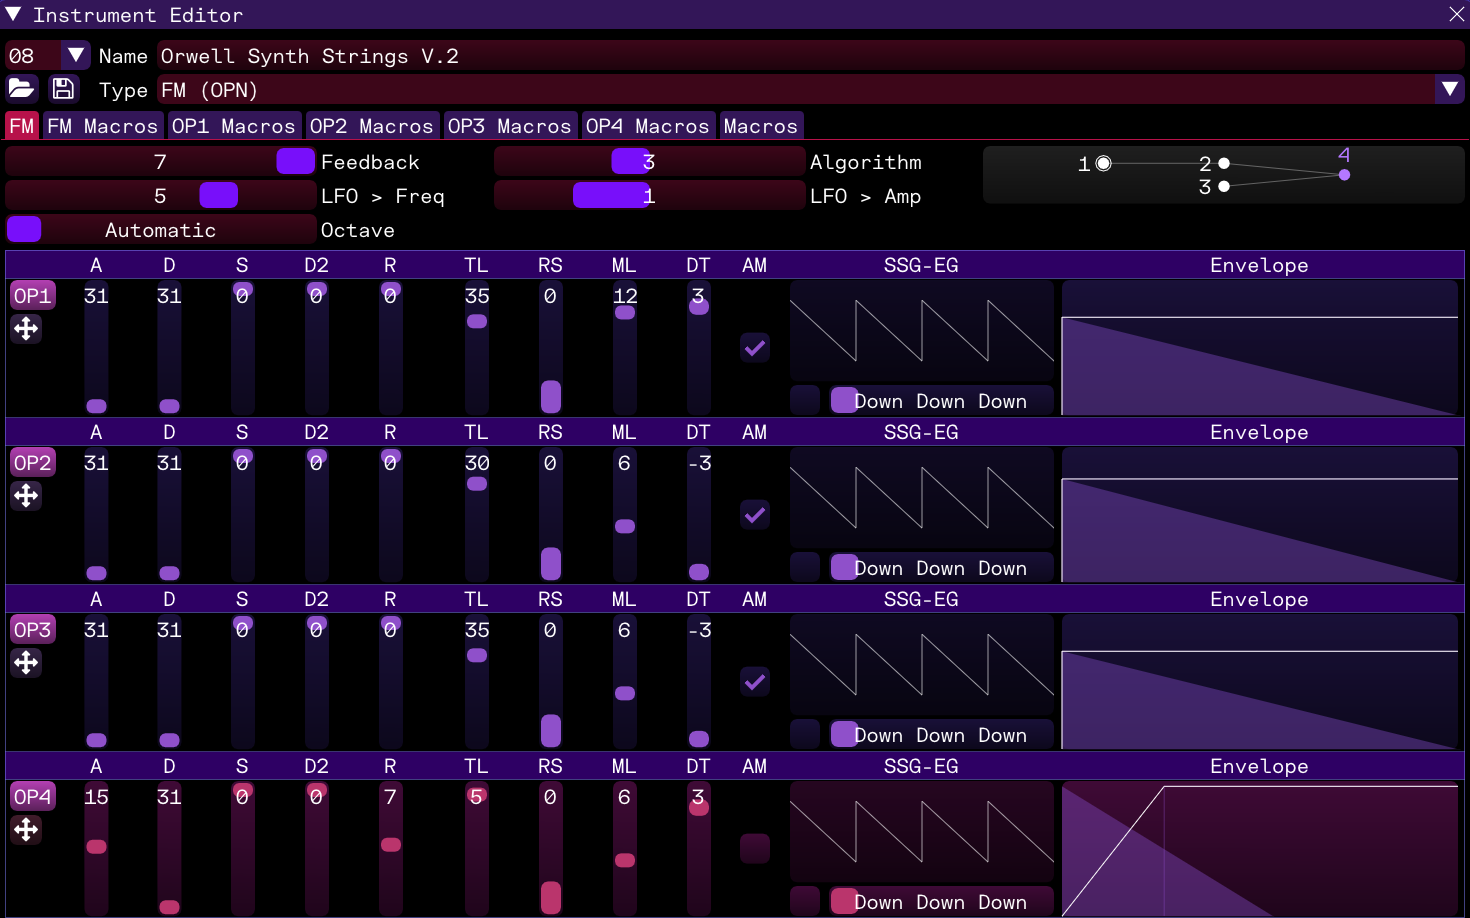This screenshot has width=1470, height=918.
Task: Click the Feedback slider
Action: pyautogui.click(x=160, y=162)
